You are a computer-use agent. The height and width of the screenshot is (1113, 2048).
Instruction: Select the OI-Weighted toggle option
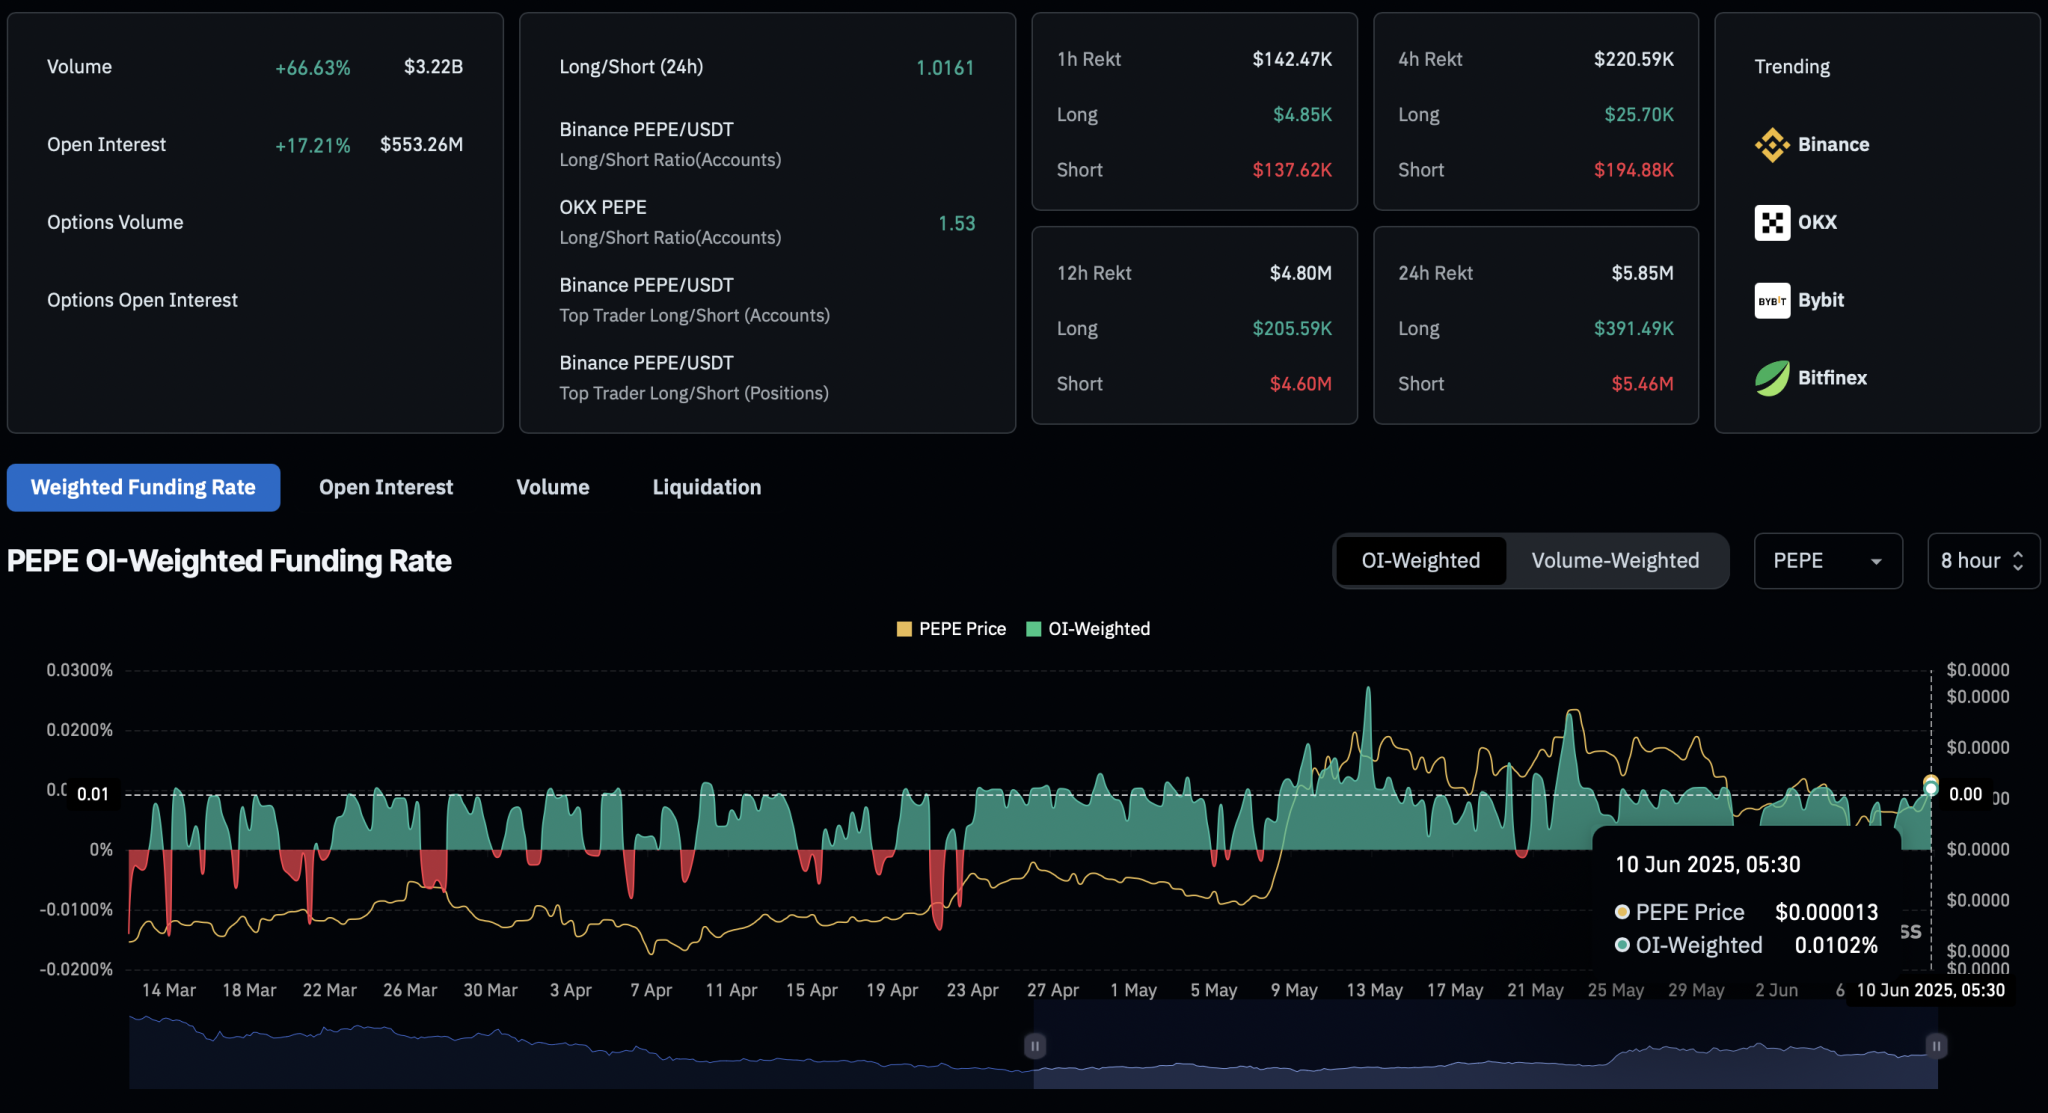1420,561
